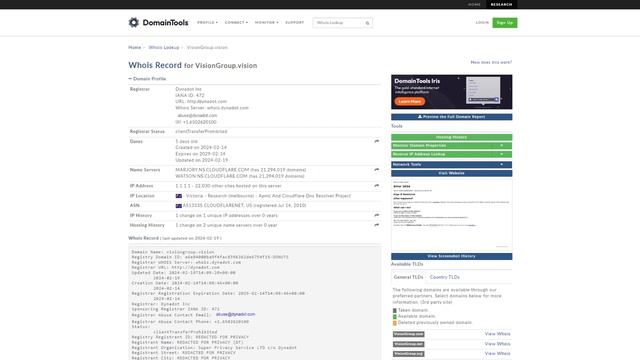Click the share arrow in Name Servers row

[x=376, y=169]
